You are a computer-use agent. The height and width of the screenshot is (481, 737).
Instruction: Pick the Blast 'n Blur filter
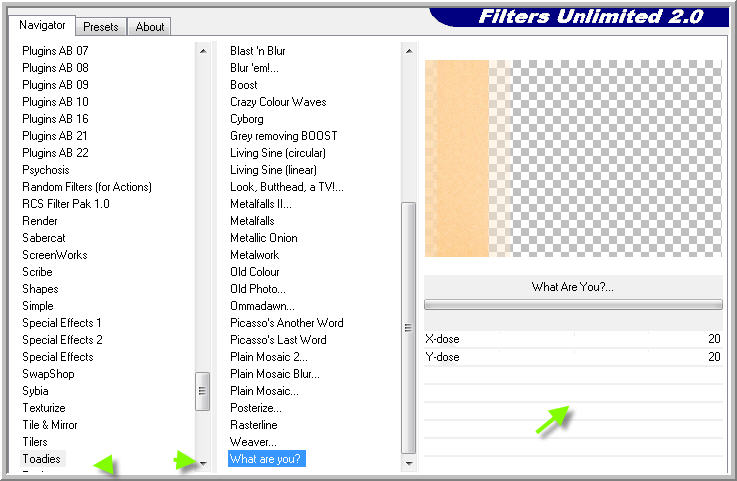pyautogui.click(x=258, y=51)
